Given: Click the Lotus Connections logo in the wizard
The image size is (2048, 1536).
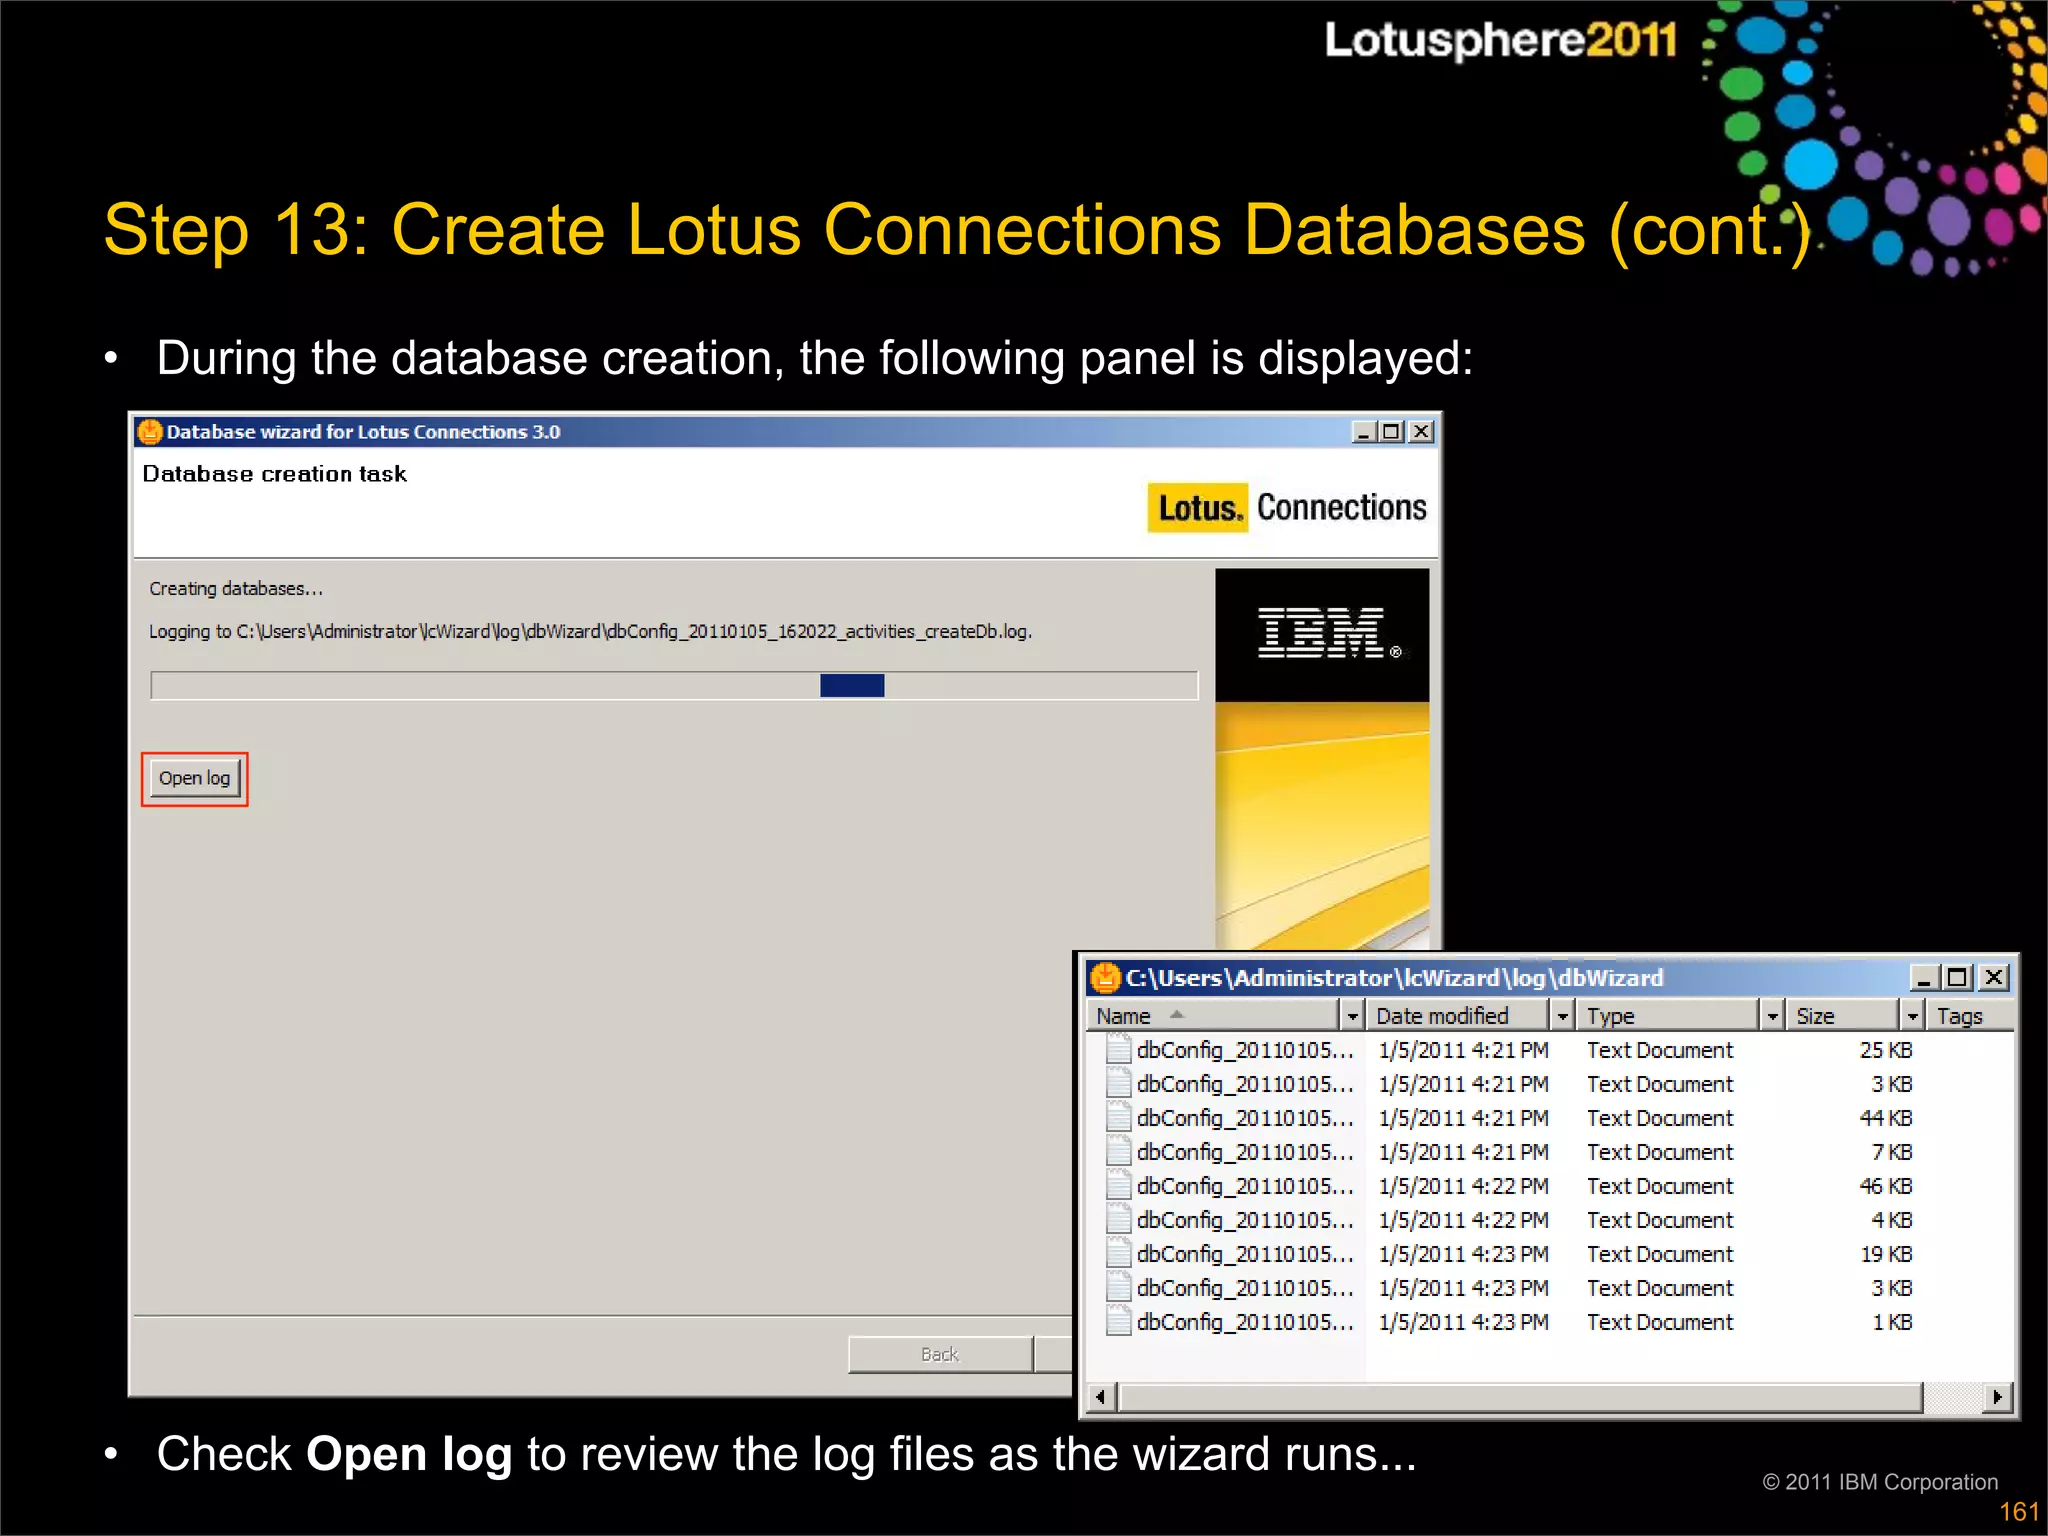Looking at the screenshot, I should point(1287,508).
